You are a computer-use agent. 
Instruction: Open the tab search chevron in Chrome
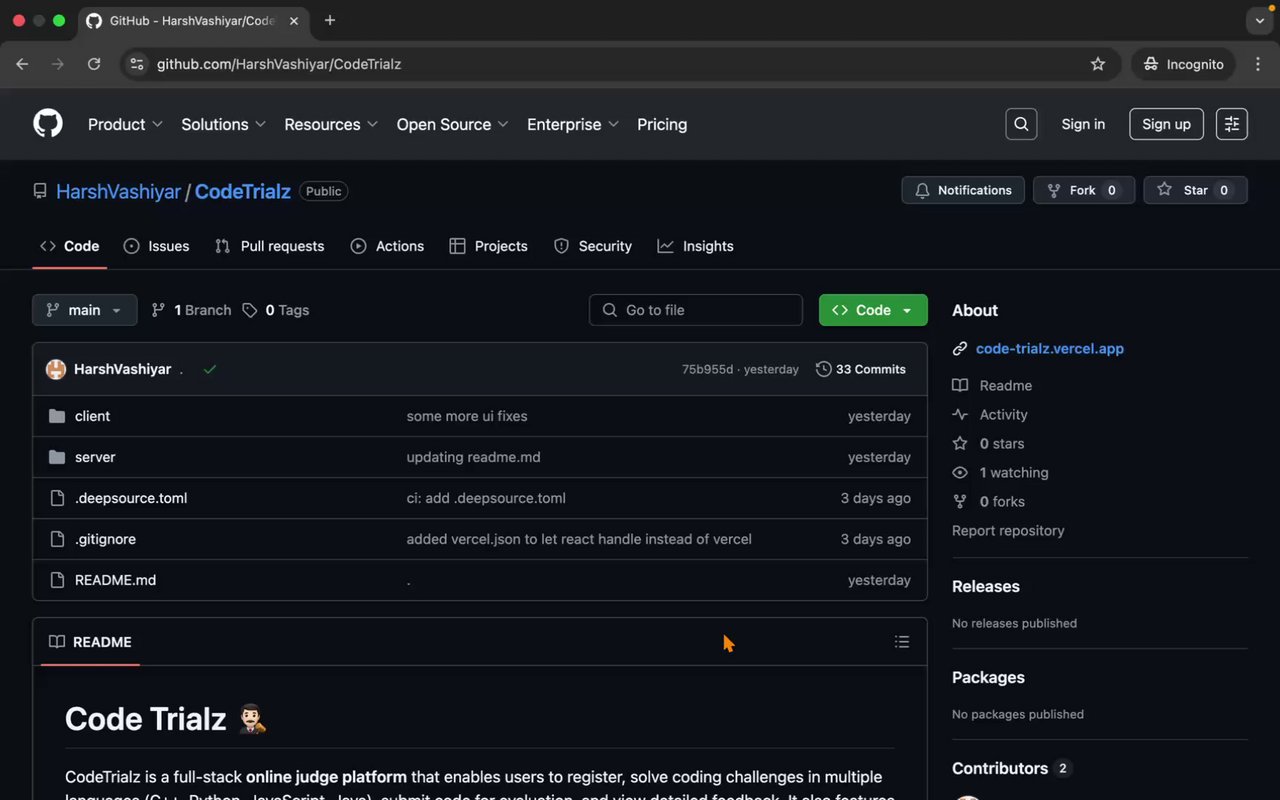coord(1259,20)
